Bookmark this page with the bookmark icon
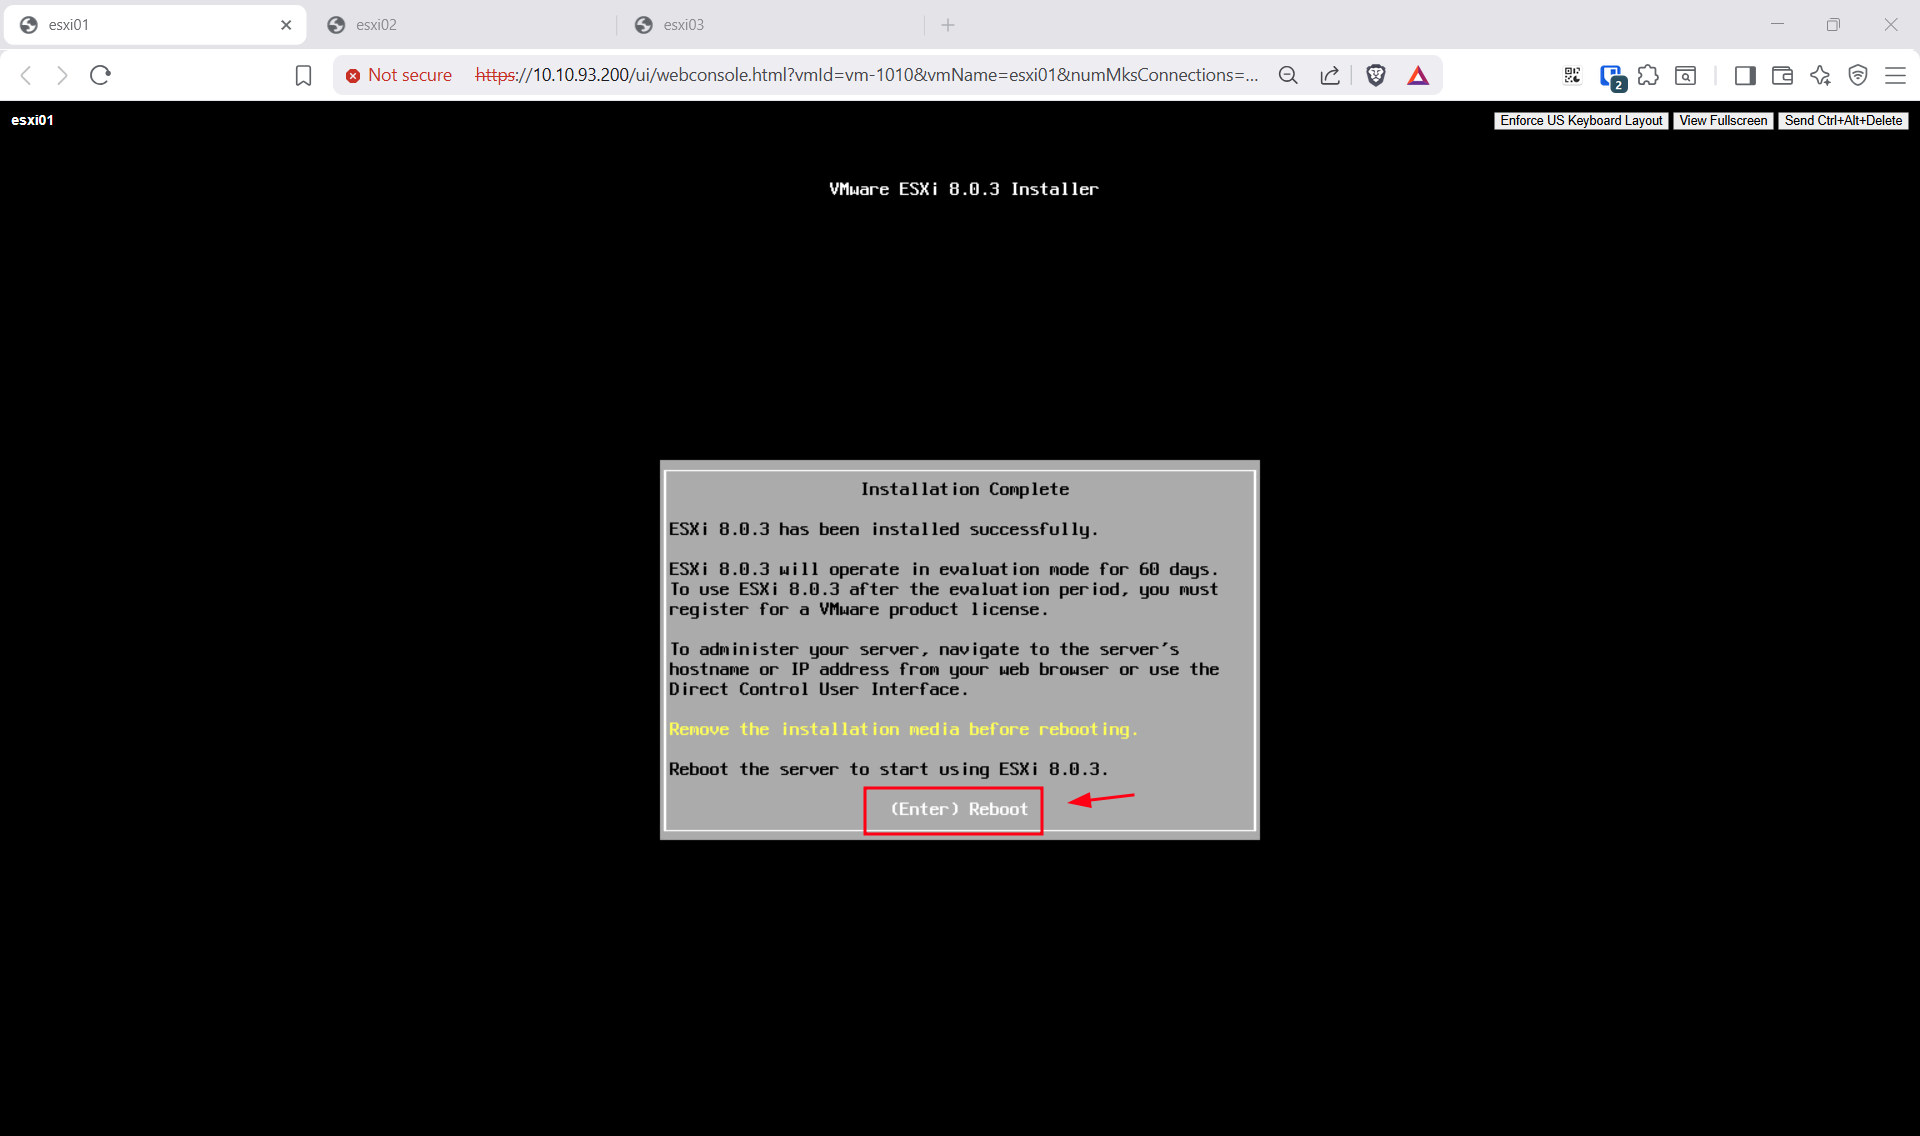 (x=304, y=75)
